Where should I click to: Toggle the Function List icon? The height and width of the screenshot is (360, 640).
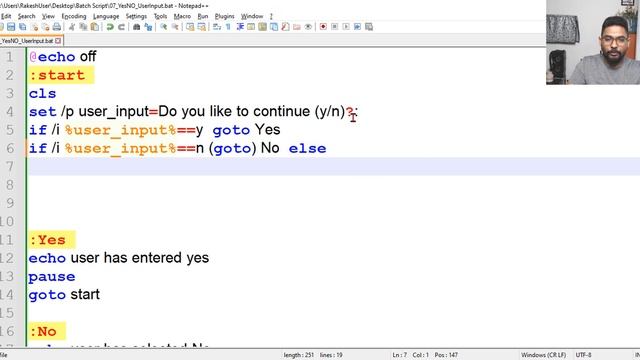click(285, 27)
